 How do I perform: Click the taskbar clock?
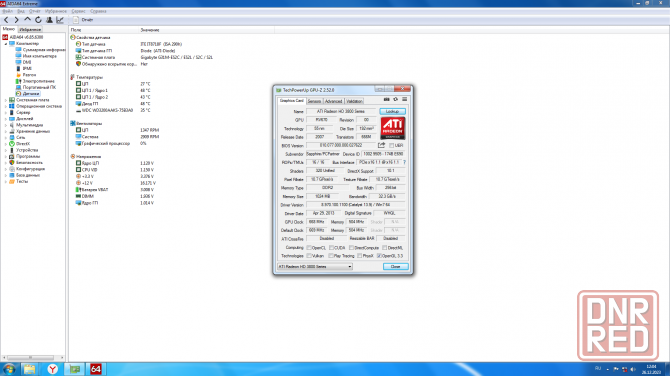[x=651, y=369]
